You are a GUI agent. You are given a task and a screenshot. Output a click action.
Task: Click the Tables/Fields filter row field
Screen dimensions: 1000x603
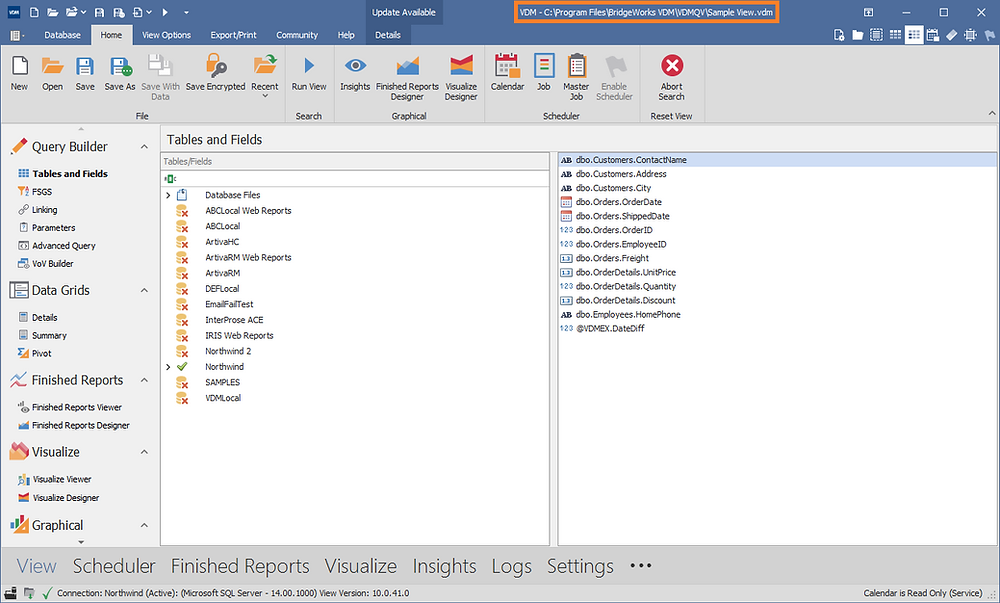pyautogui.click(x=355, y=178)
